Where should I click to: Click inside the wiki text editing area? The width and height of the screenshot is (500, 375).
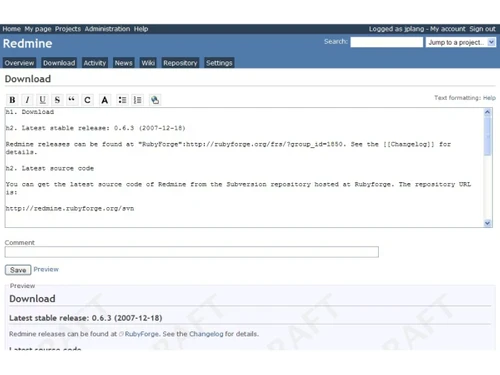point(244,167)
